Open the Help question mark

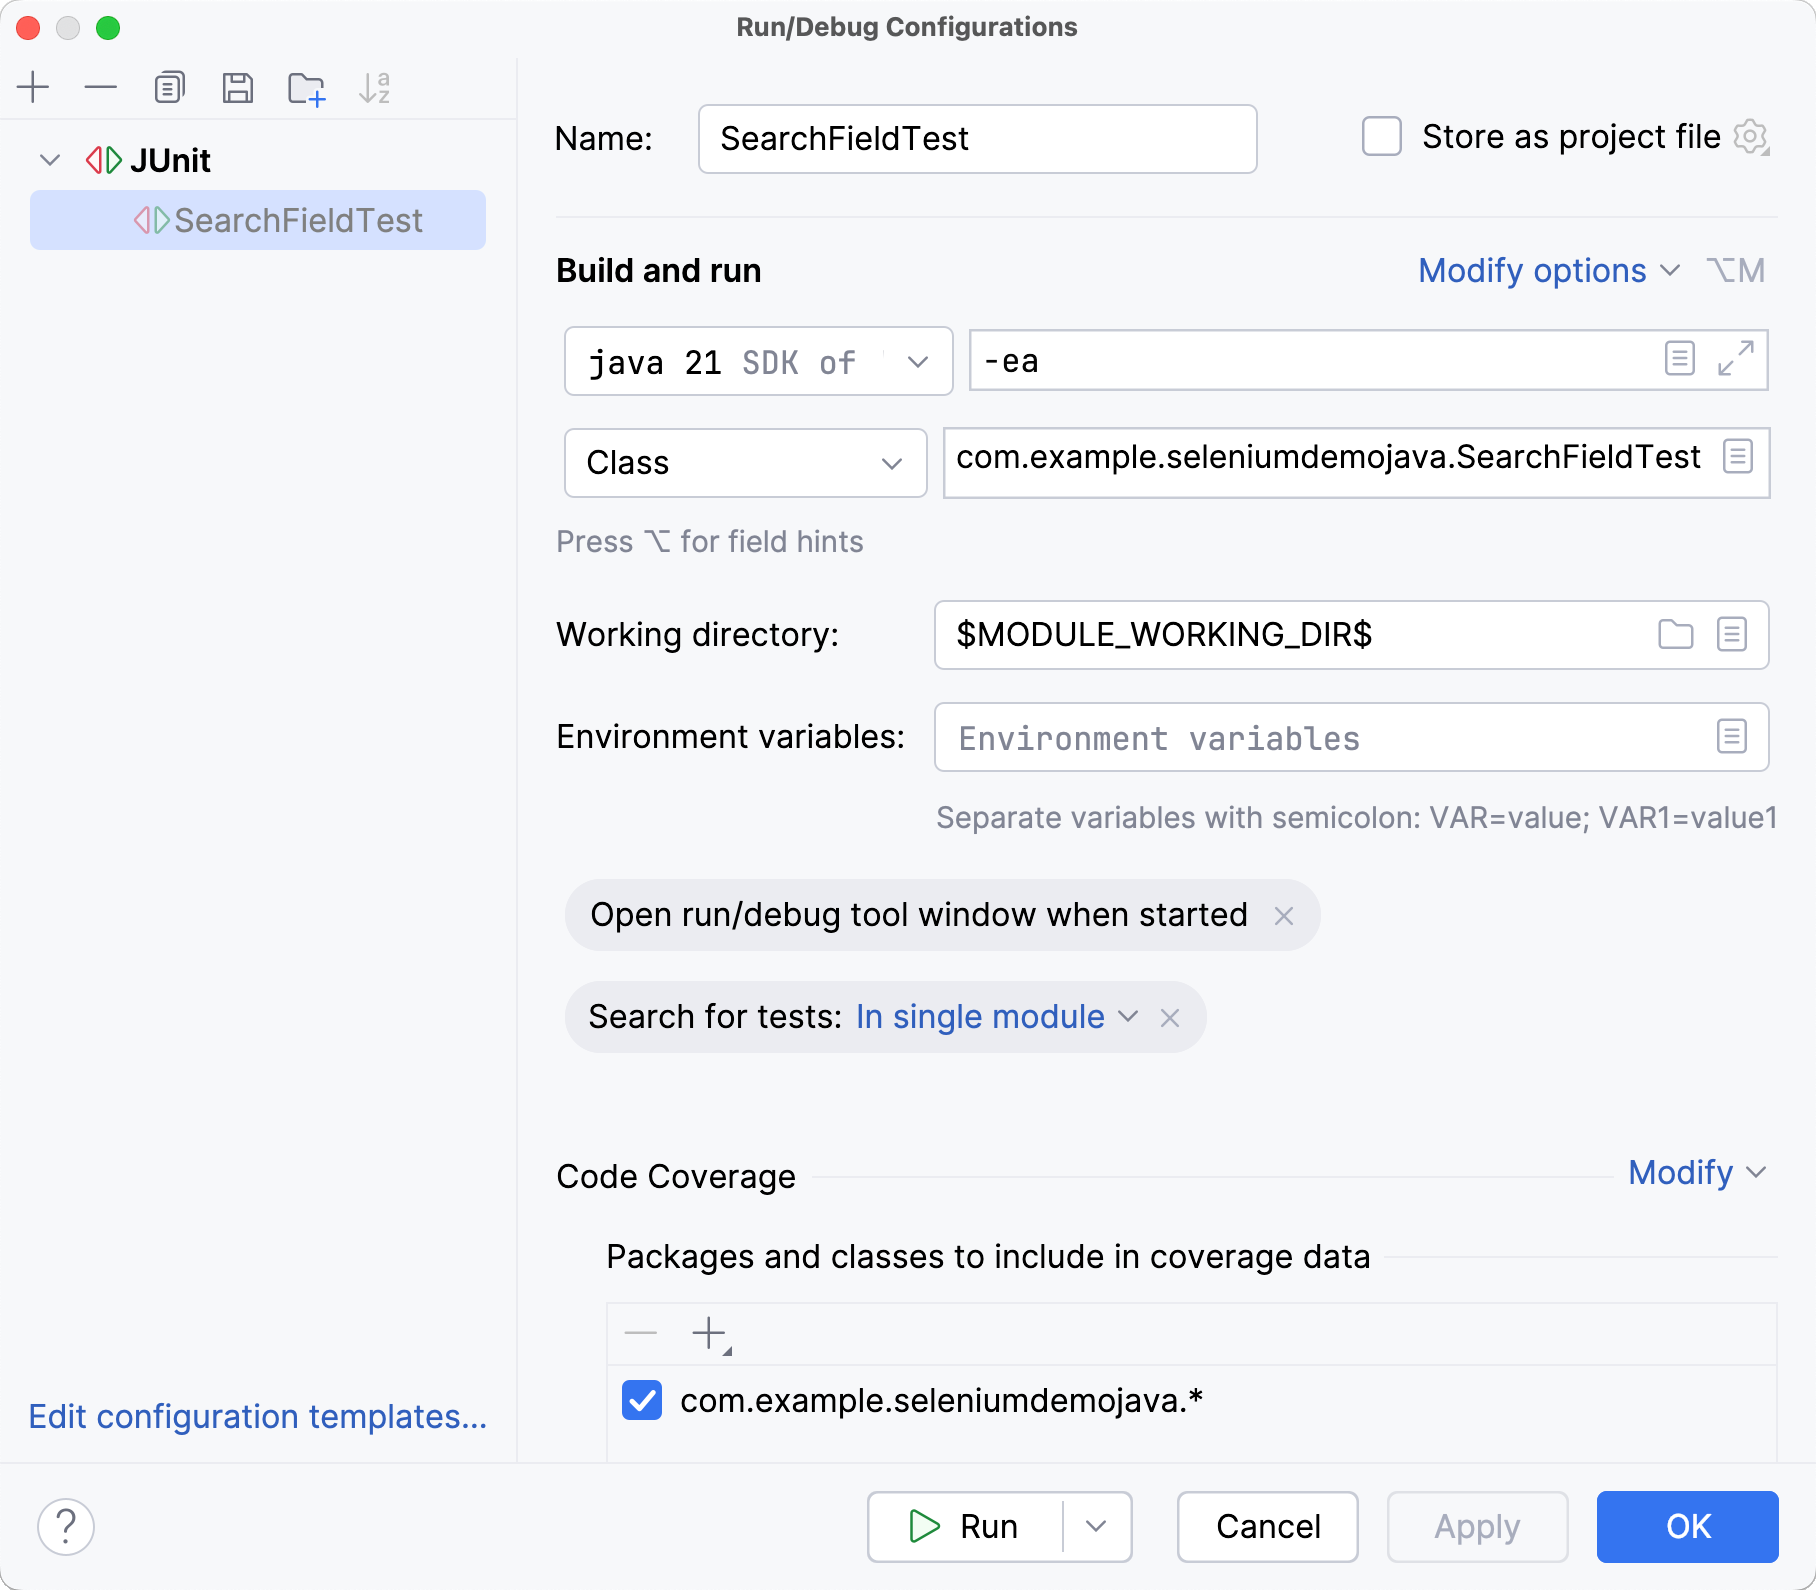[66, 1526]
